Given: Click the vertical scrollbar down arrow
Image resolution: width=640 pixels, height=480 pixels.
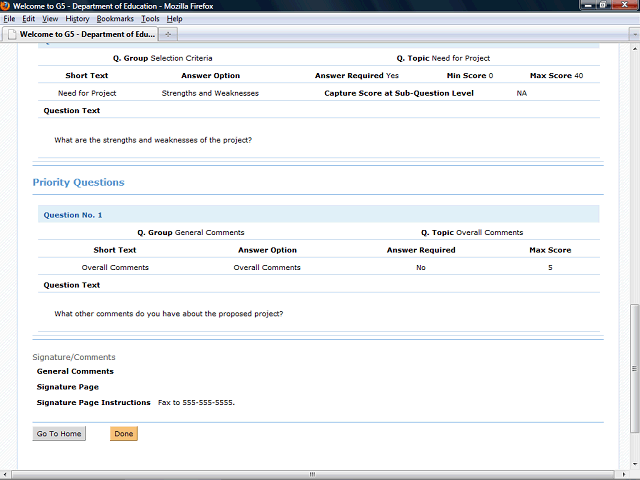Looking at the screenshot, I should [634, 461].
